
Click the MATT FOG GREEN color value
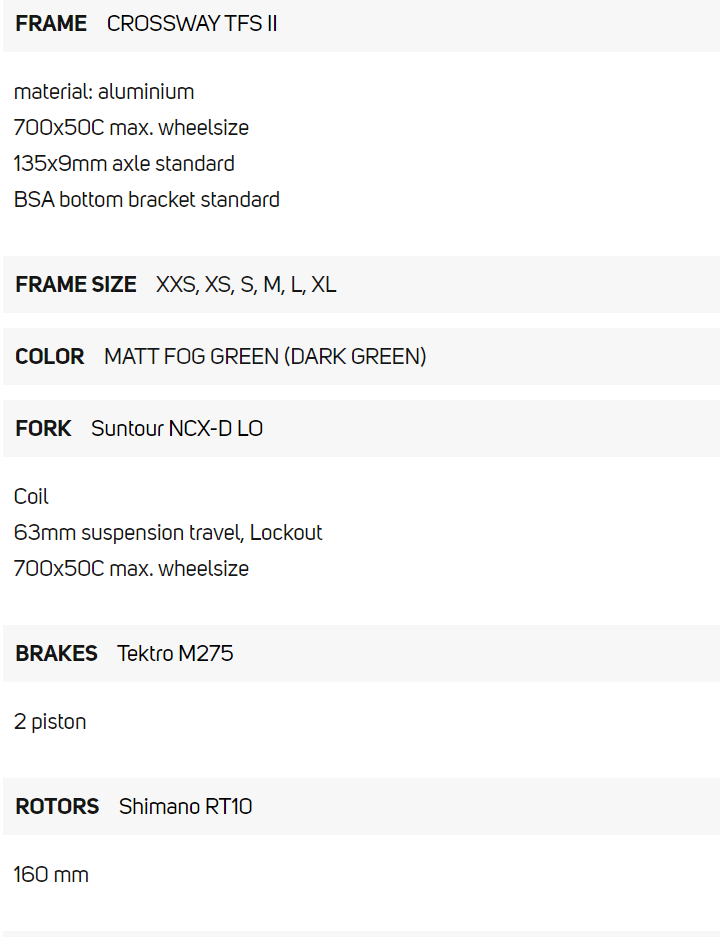point(265,357)
